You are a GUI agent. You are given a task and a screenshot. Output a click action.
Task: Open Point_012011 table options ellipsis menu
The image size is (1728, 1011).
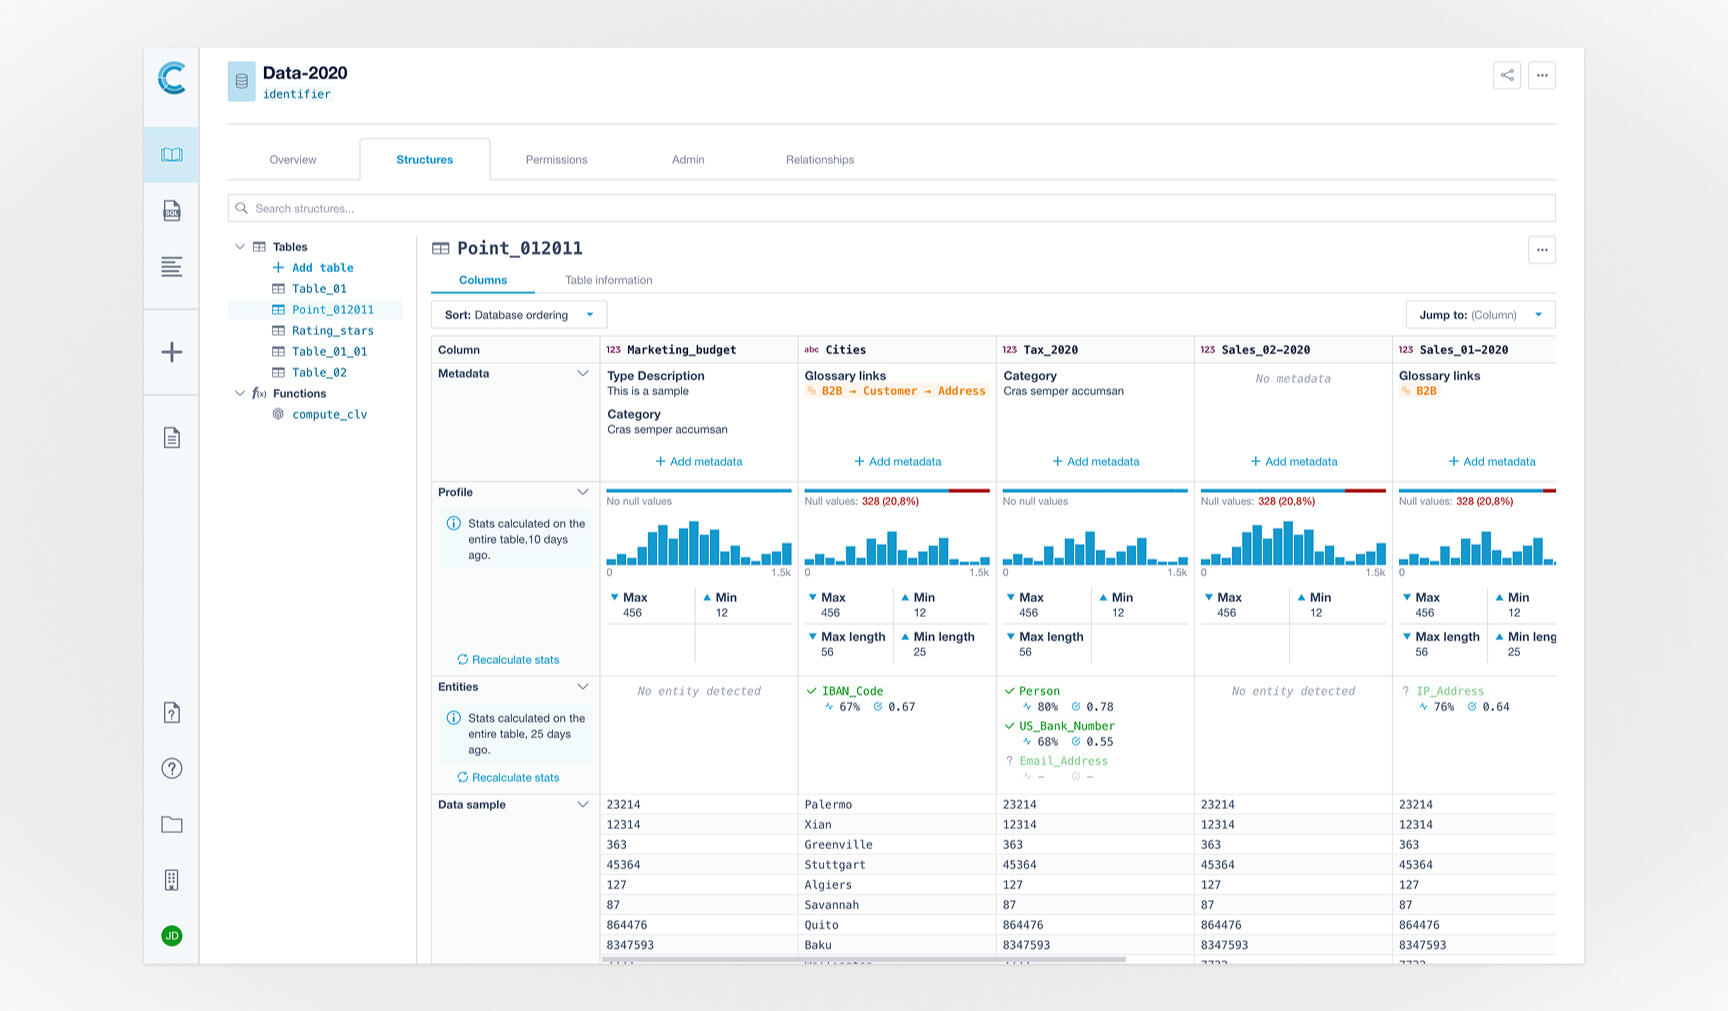1541,250
